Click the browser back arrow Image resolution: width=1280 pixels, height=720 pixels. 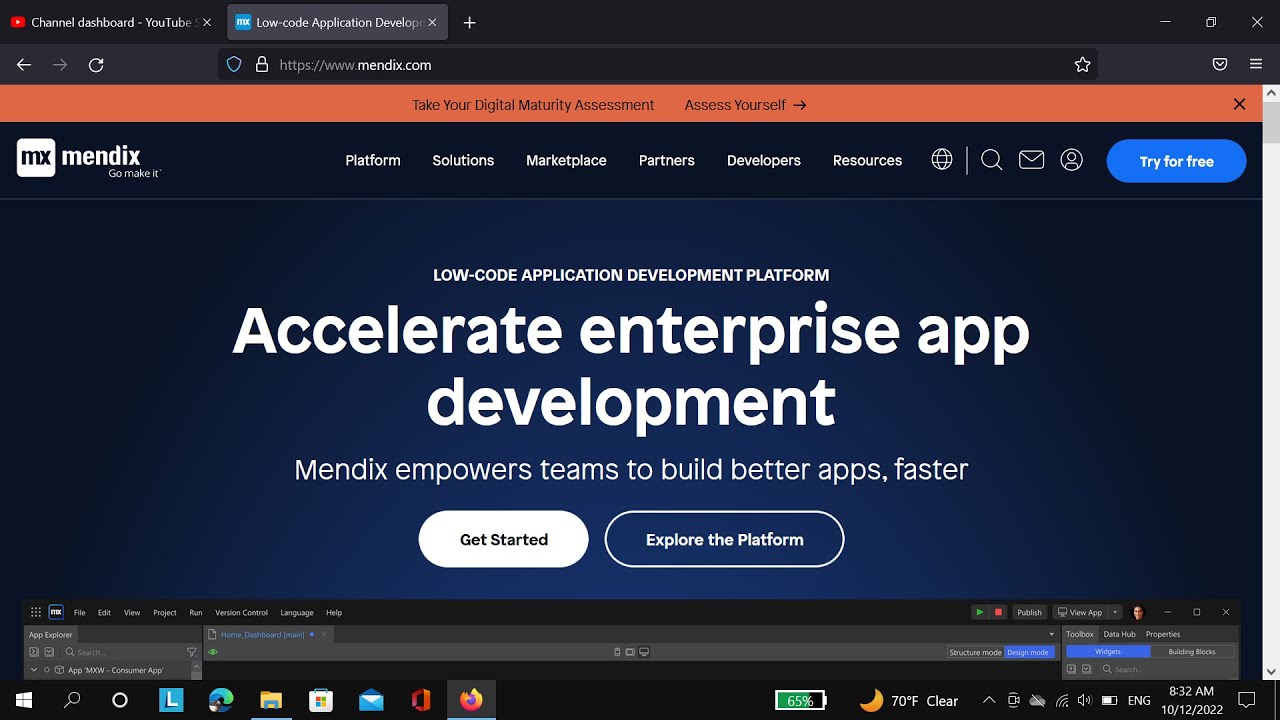24,65
